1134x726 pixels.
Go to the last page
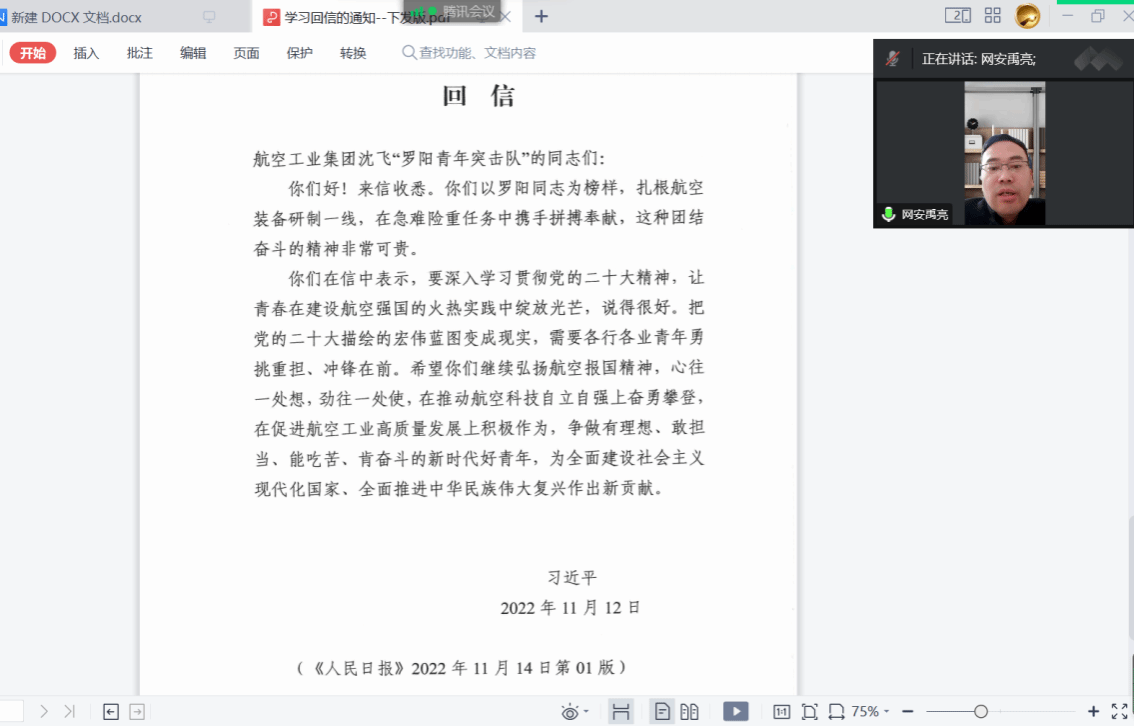[69, 712]
